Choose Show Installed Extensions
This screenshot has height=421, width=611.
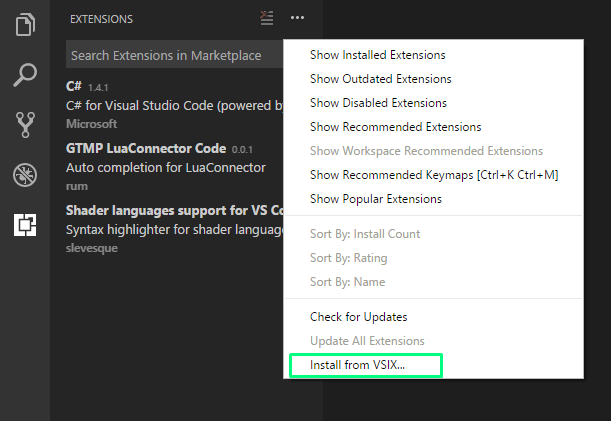(433, 55)
